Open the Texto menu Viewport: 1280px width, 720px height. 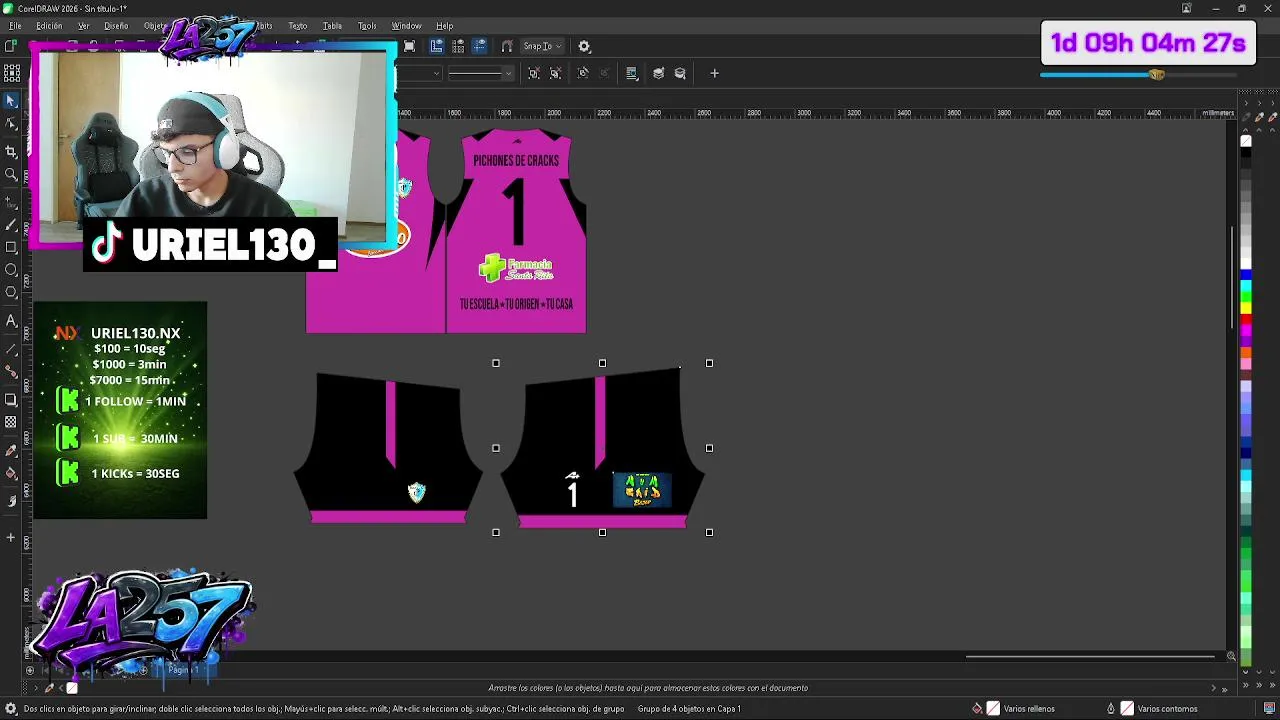(298, 26)
